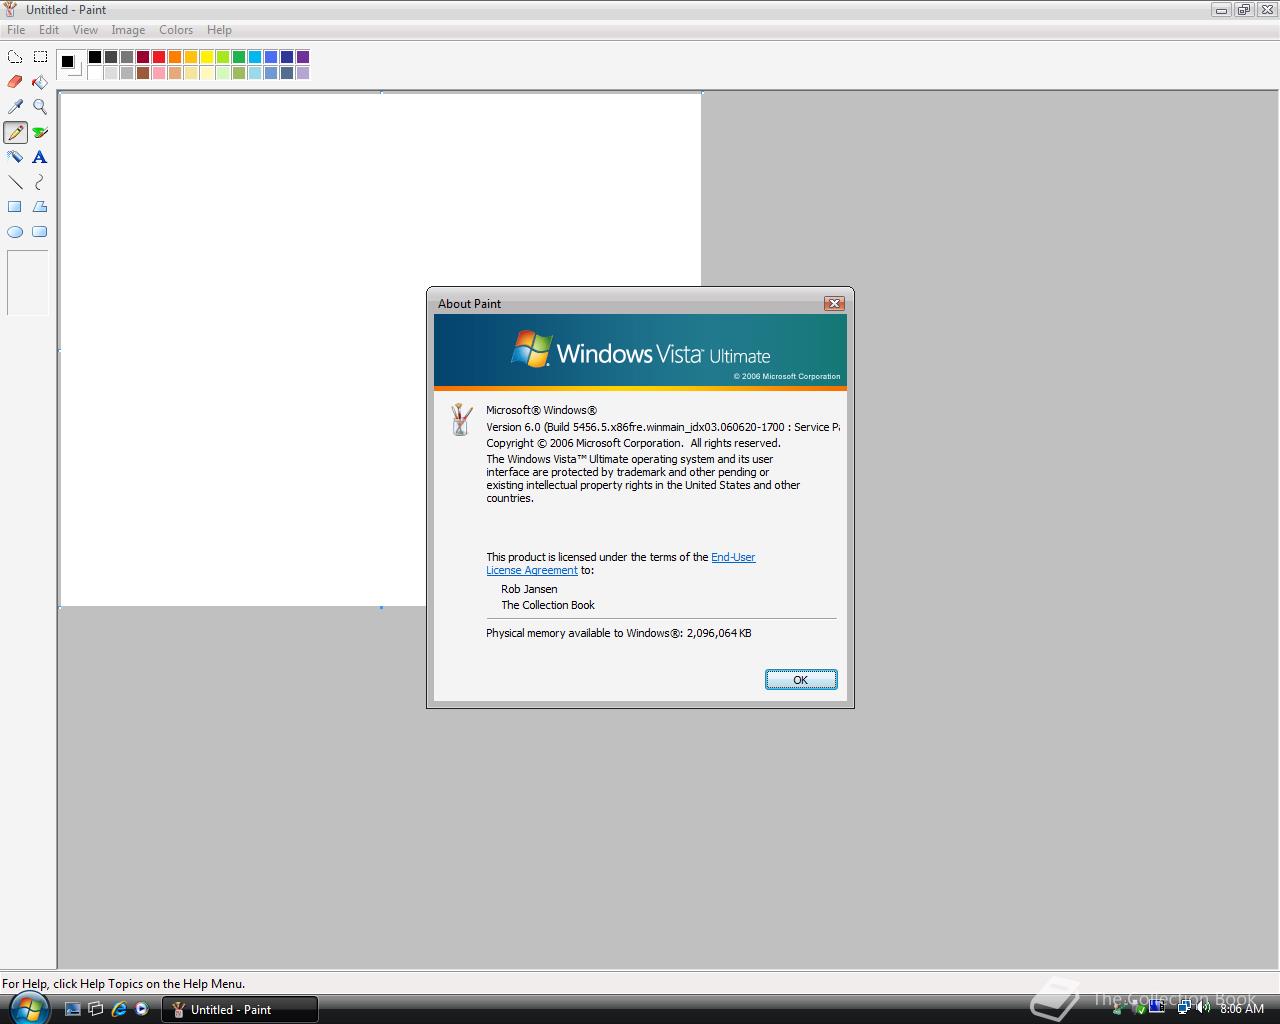This screenshot has width=1280, height=1024.
Task: Select the Magnifier tool
Action: [40, 107]
